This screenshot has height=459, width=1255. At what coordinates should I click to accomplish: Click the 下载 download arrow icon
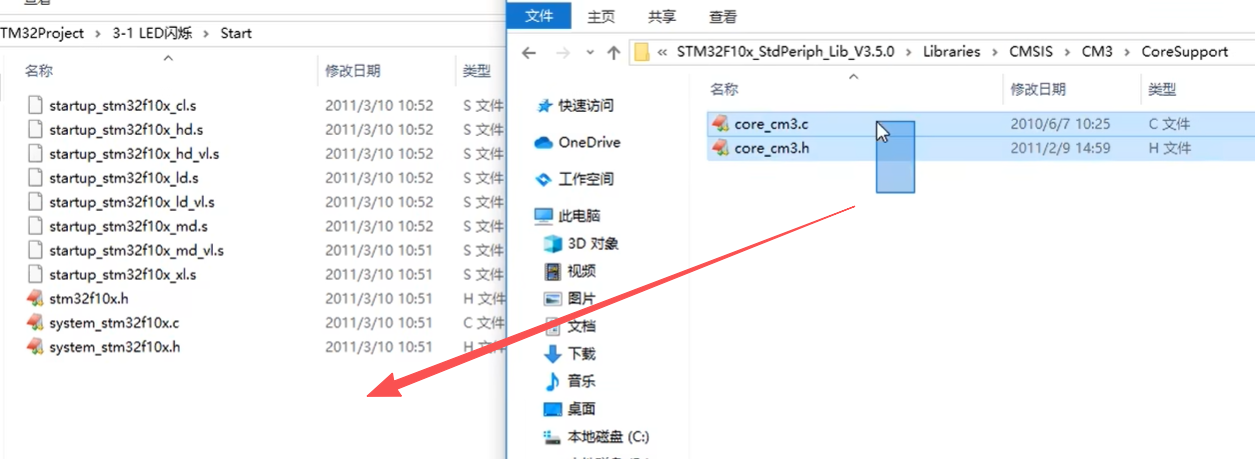(x=553, y=354)
